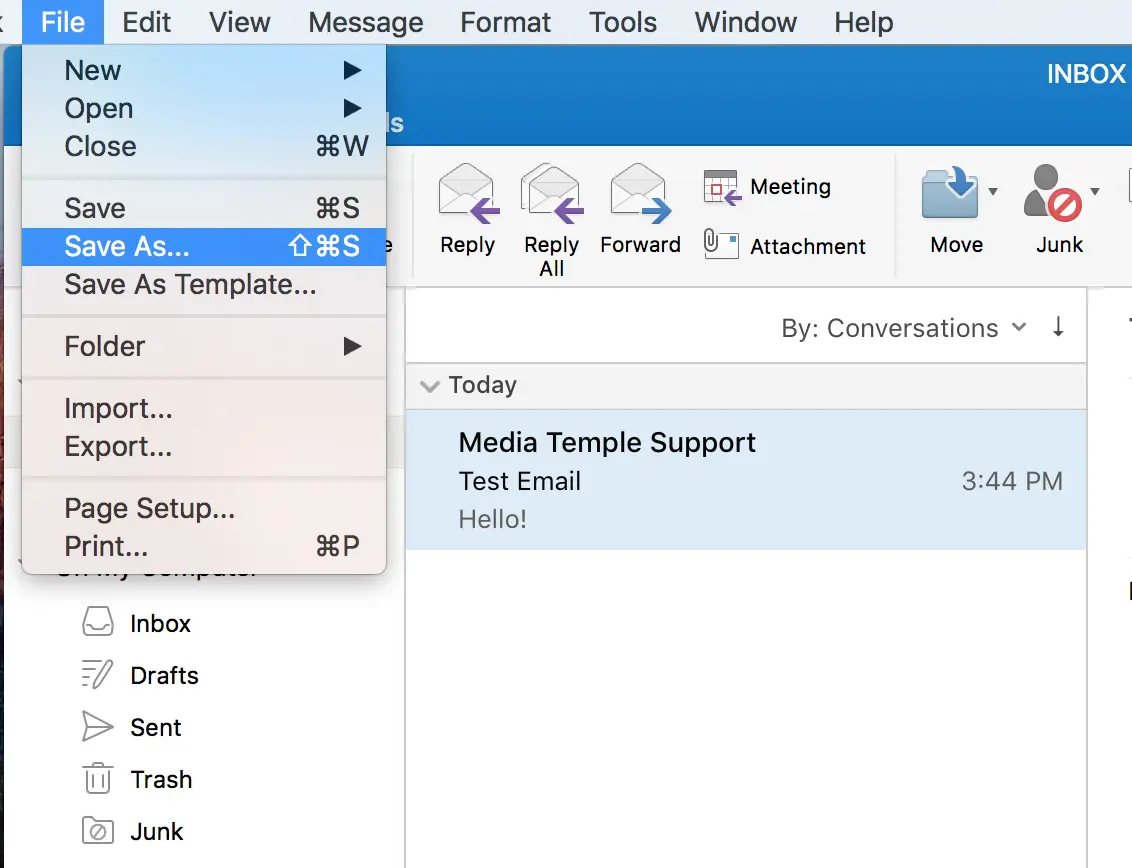Mark message as Junk
Viewport: 1132px width, 868px height.
1053,194
